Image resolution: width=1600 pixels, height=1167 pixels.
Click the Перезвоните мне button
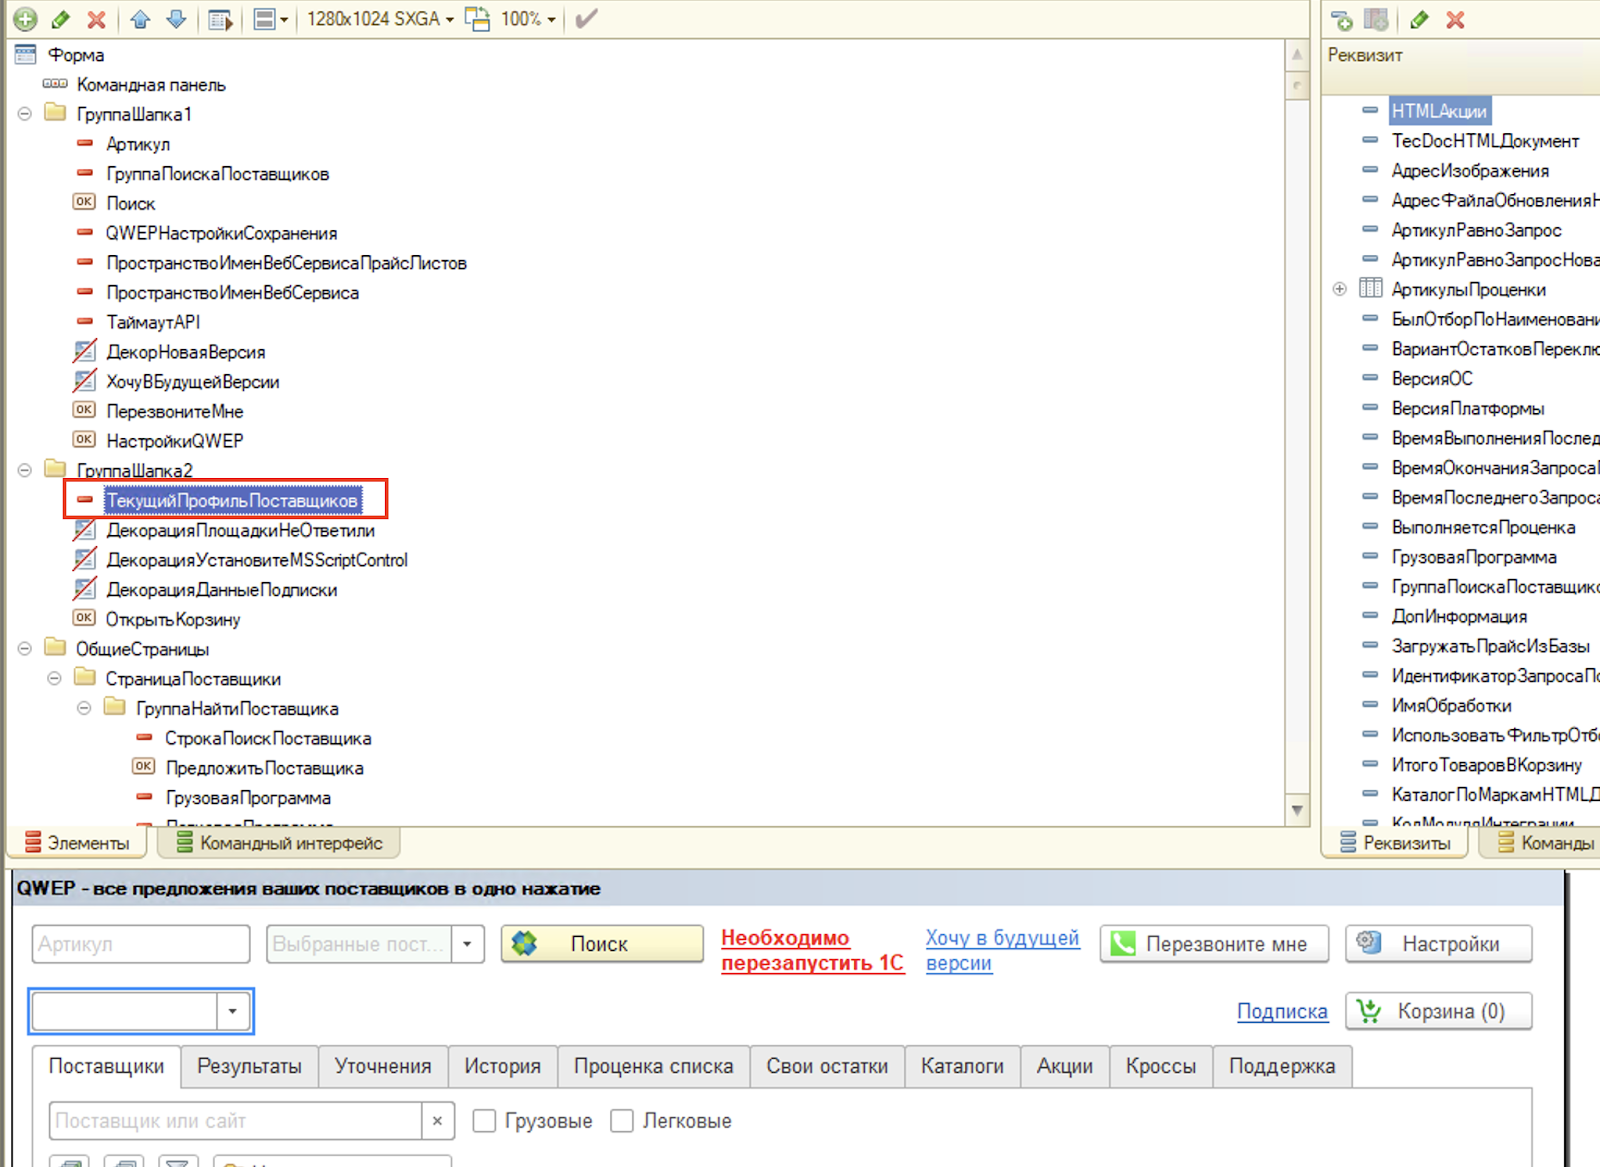[1214, 944]
